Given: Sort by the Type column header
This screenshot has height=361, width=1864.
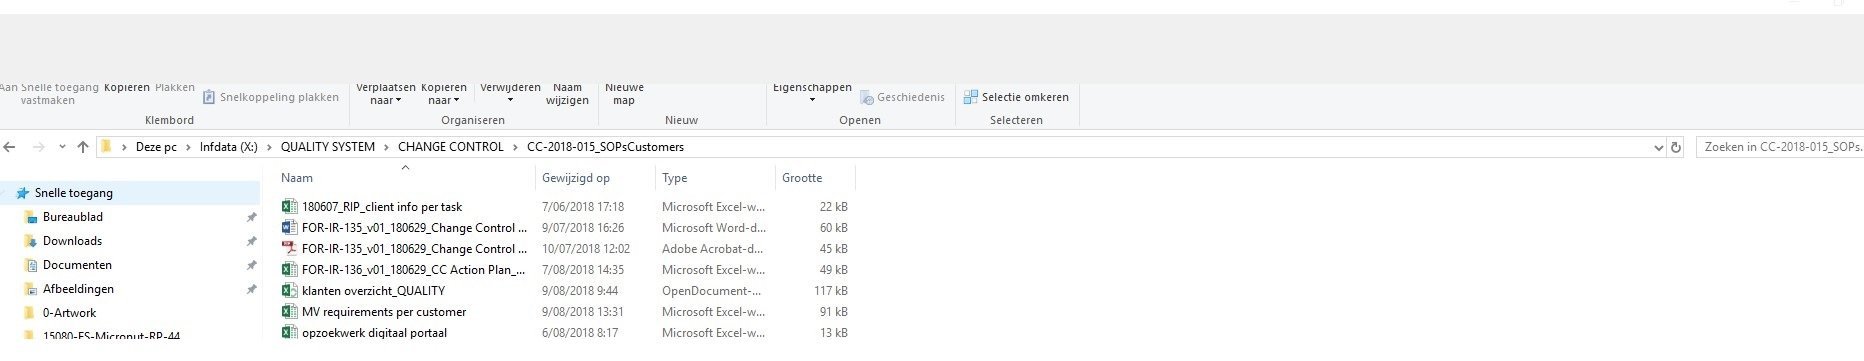Looking at the screenshot, I should 715,178.
